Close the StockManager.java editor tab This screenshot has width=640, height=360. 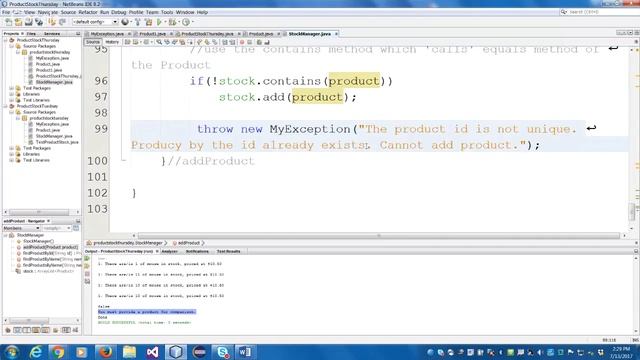point(336,34)
